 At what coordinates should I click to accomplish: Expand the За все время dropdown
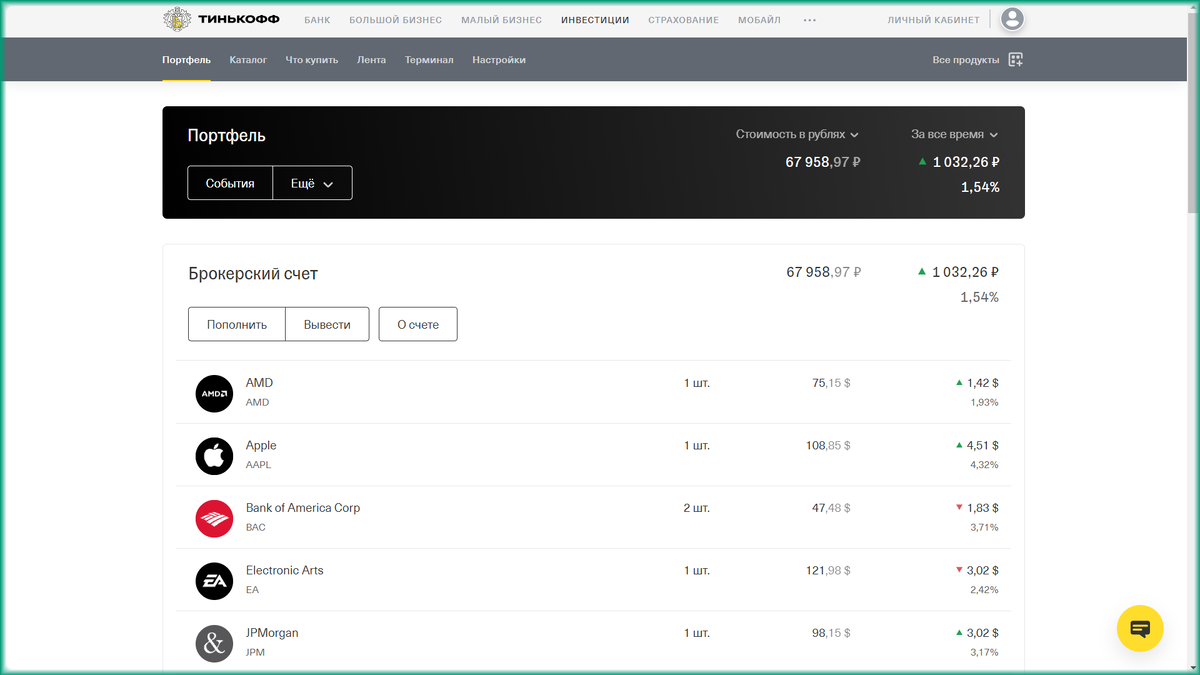[x=954, y=134]
